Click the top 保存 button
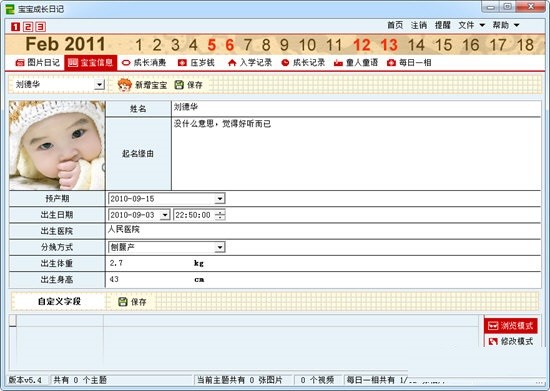550x391 pixels. (x=189, y=85)
